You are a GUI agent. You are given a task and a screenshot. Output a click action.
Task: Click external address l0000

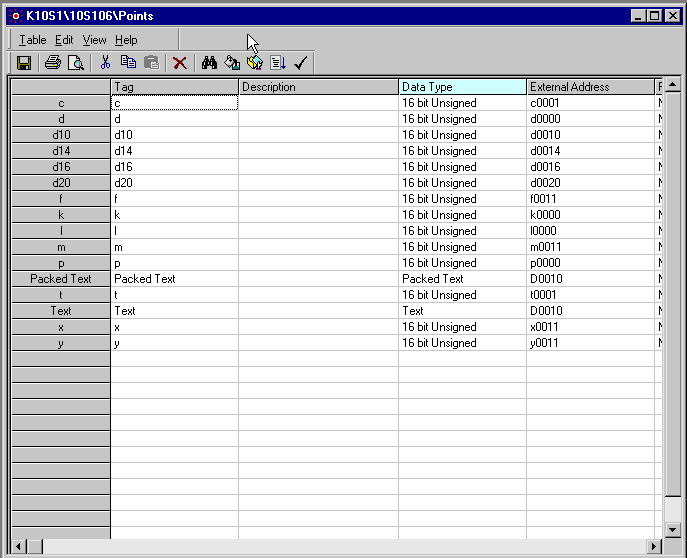(x=591, y=231)
